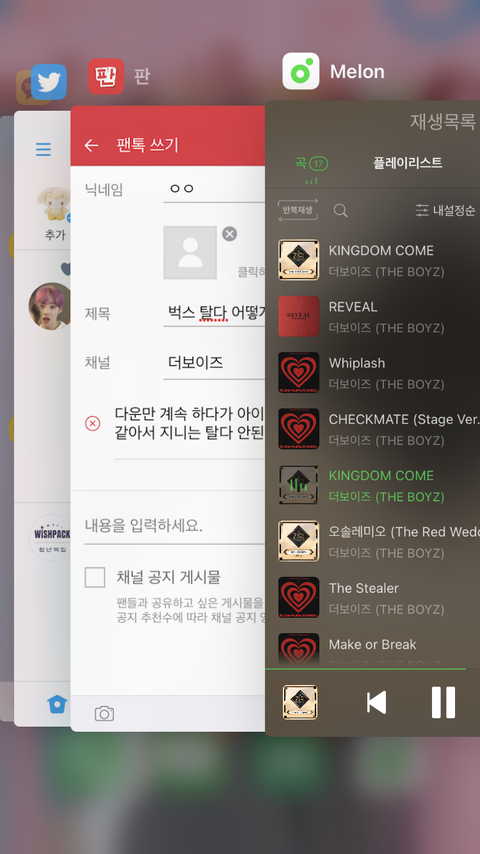Click the green playback progress bar
The image size is (480, 854).
[x=365, y=668]
